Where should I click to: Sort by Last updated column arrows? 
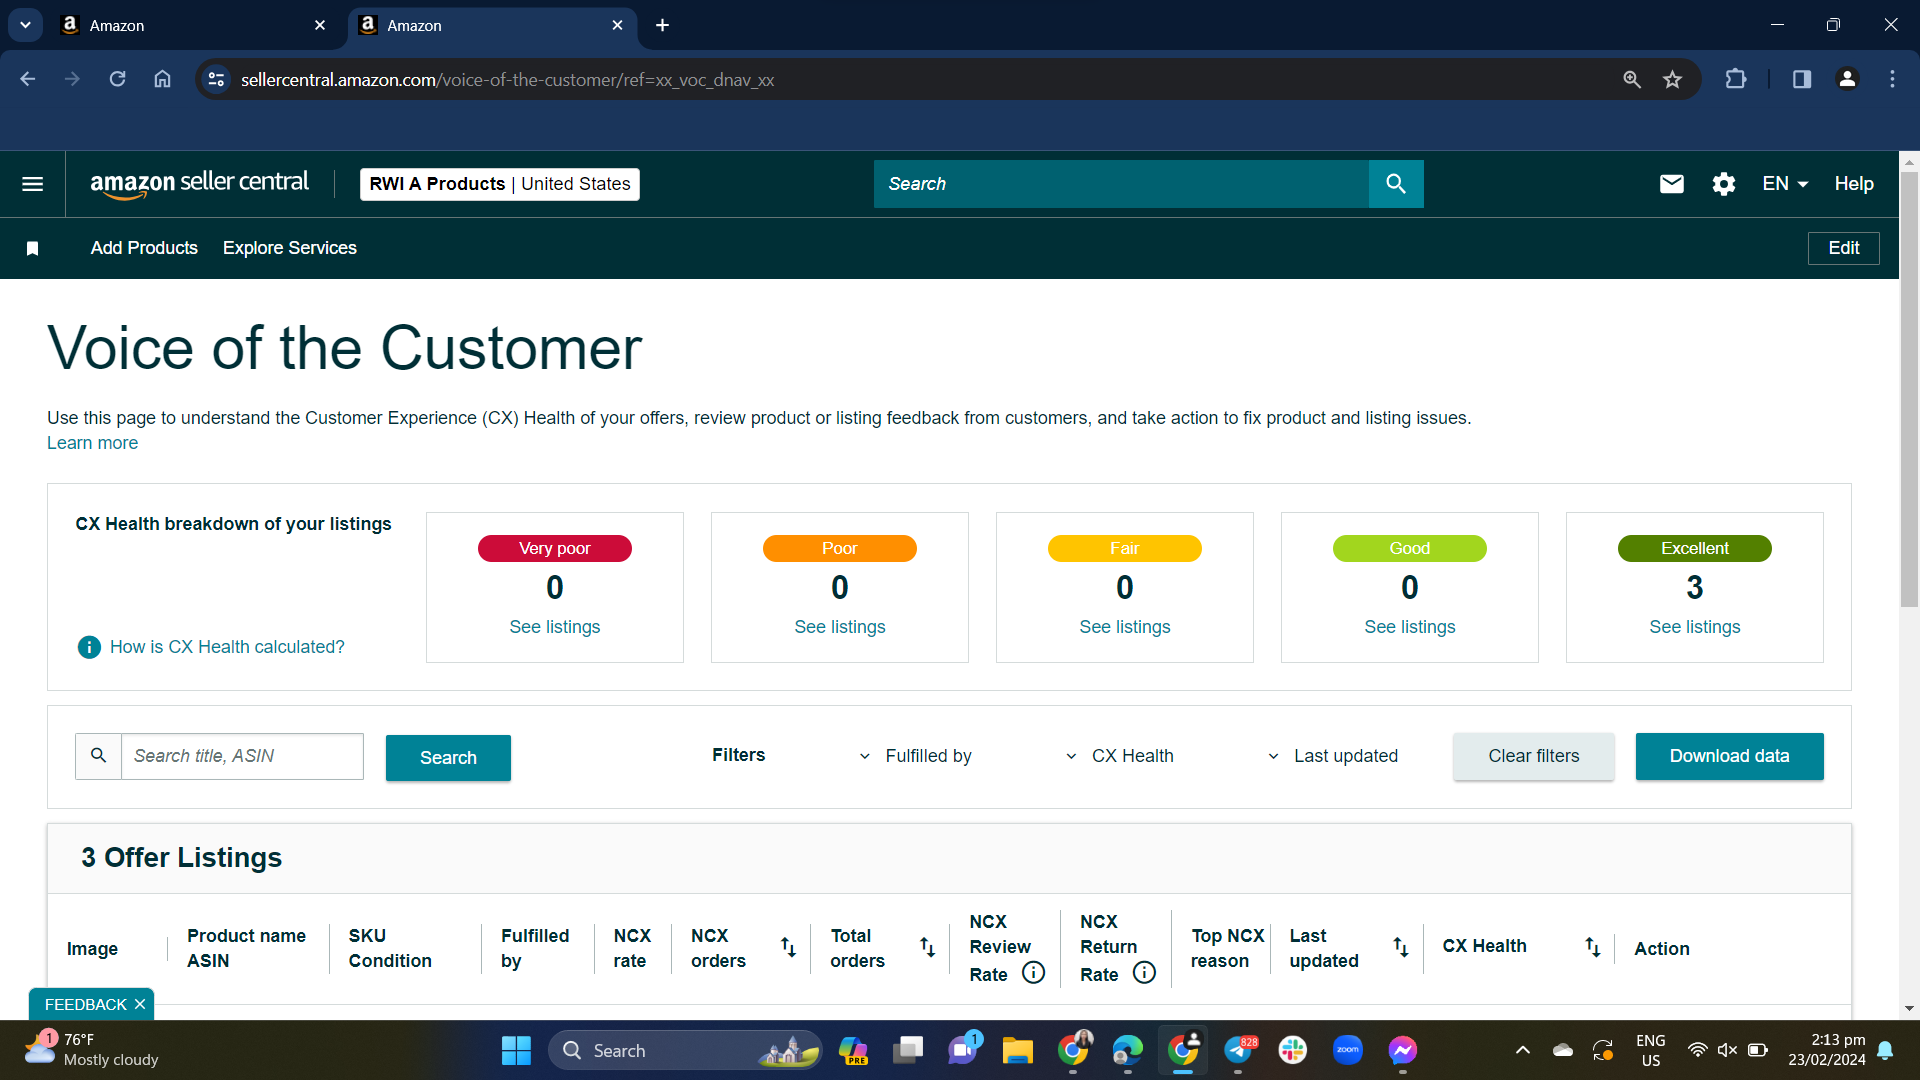(x=1401, y=947)
